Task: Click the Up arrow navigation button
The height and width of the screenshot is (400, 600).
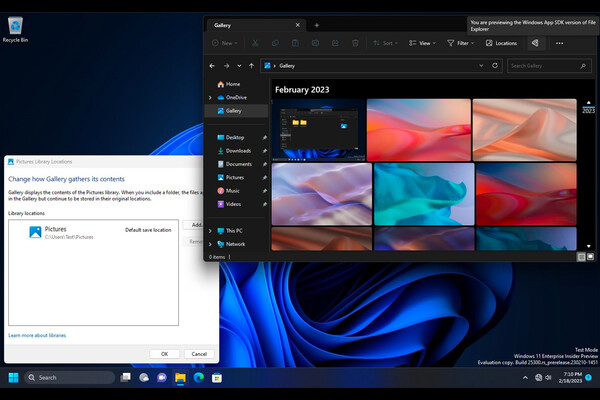Action: point(250,65)
